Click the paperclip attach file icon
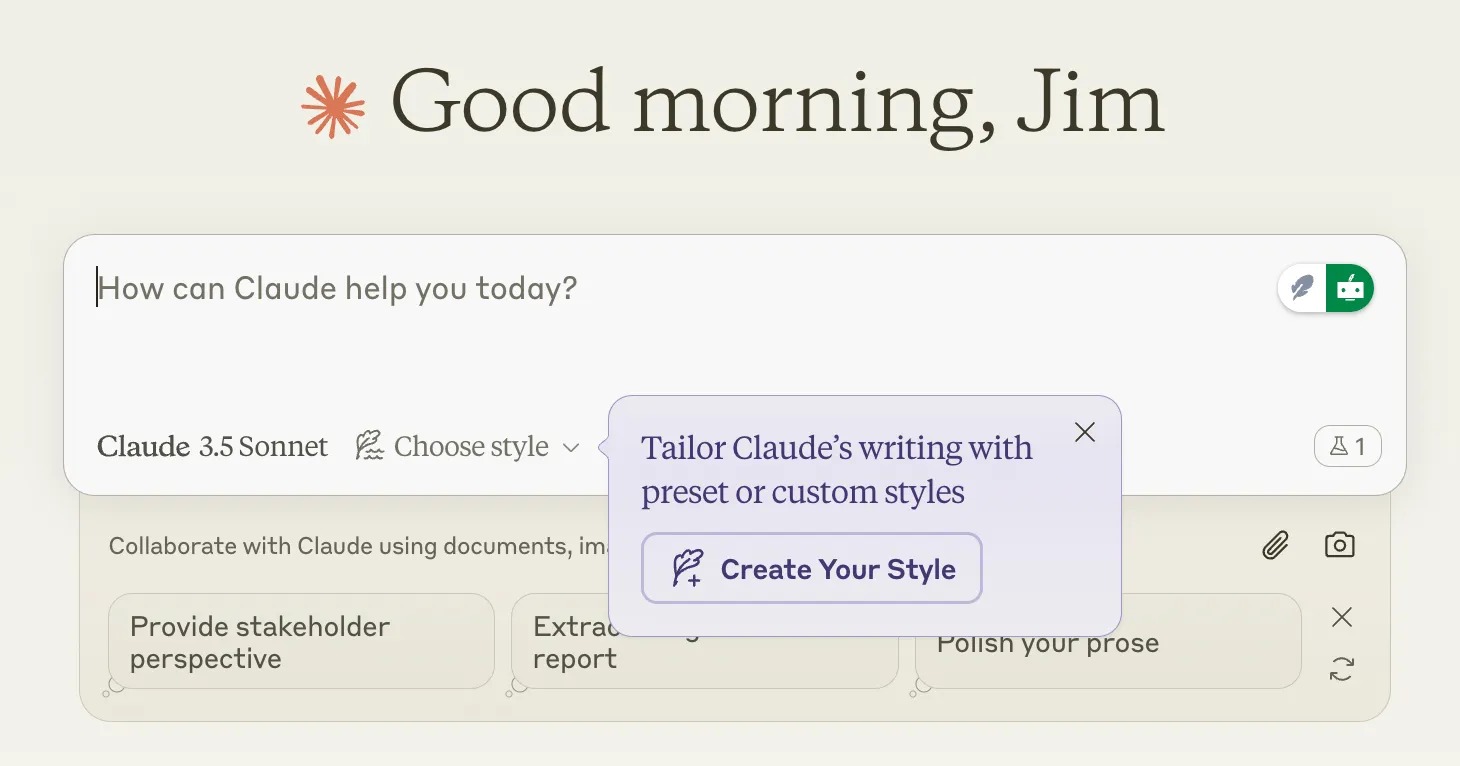1460x766 pixels. point(1275,545)
